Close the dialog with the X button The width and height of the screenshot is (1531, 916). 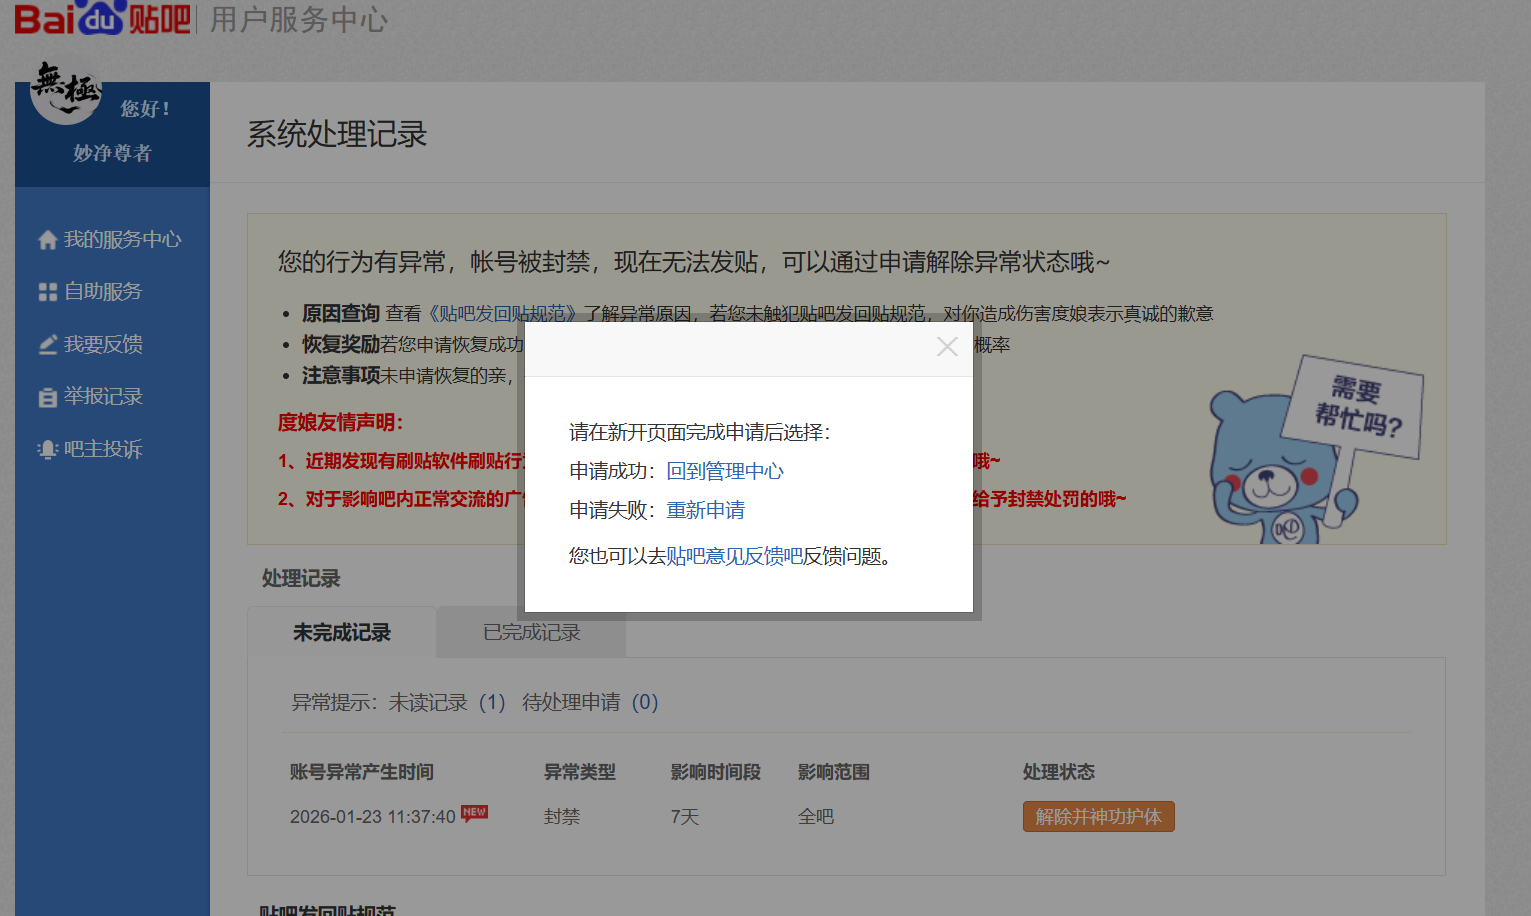pos(946,347)
